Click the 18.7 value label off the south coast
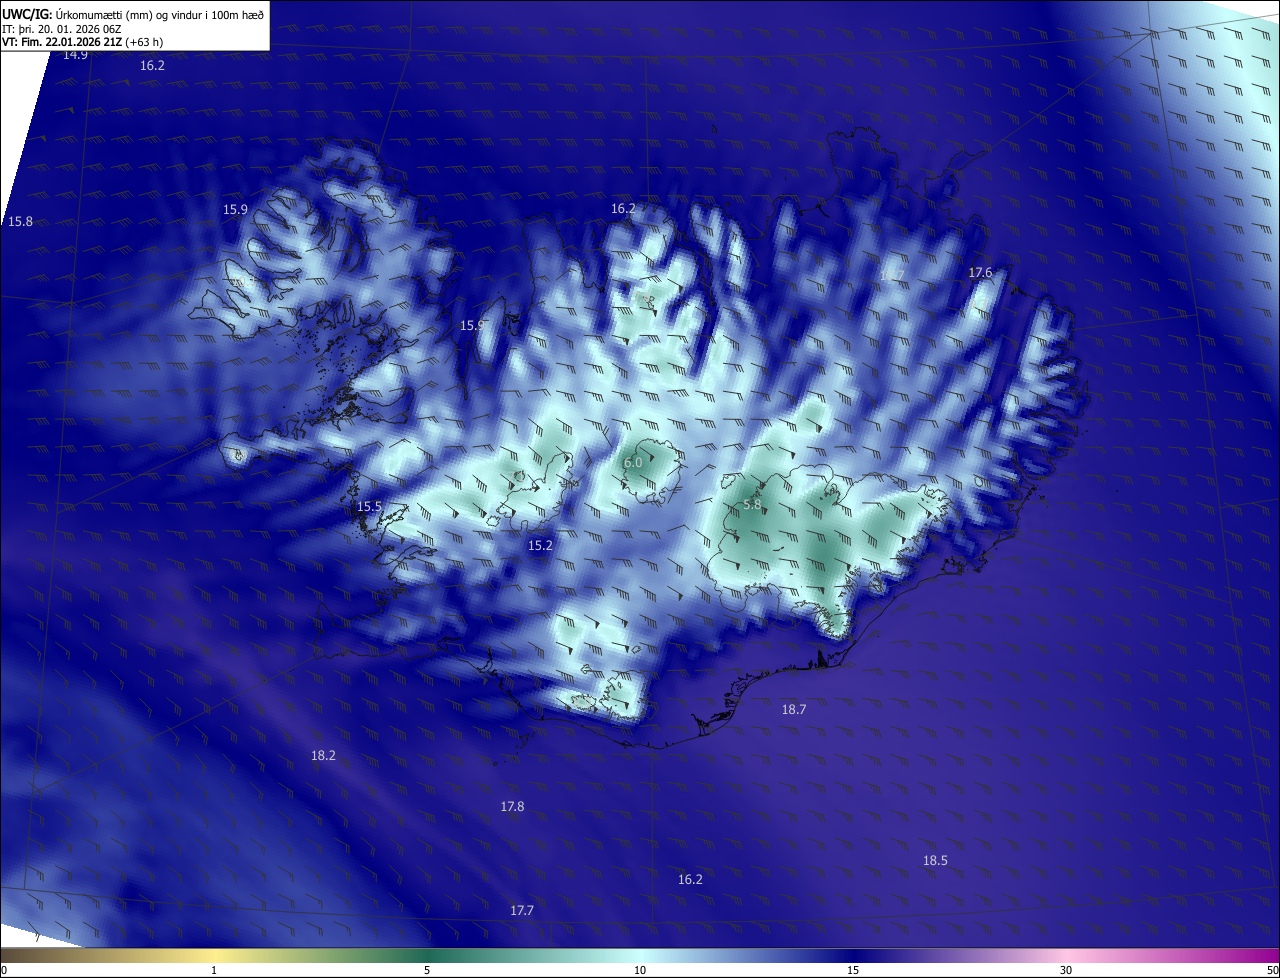 pyautogui.click(x=794, y=709)
